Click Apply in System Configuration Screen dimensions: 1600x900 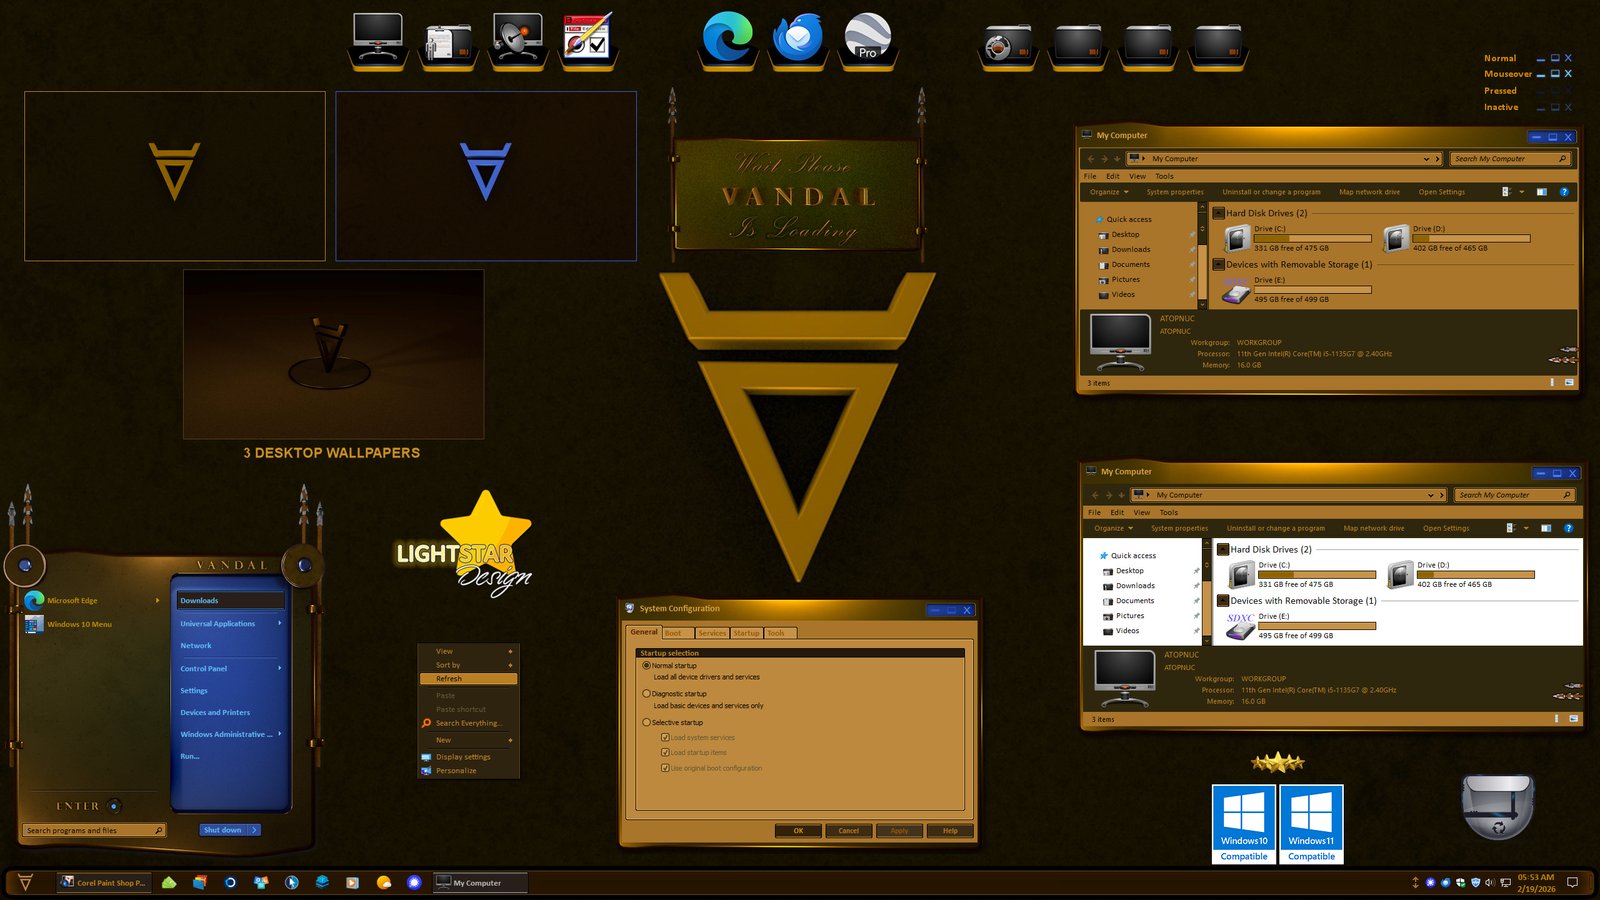[898, 831]
